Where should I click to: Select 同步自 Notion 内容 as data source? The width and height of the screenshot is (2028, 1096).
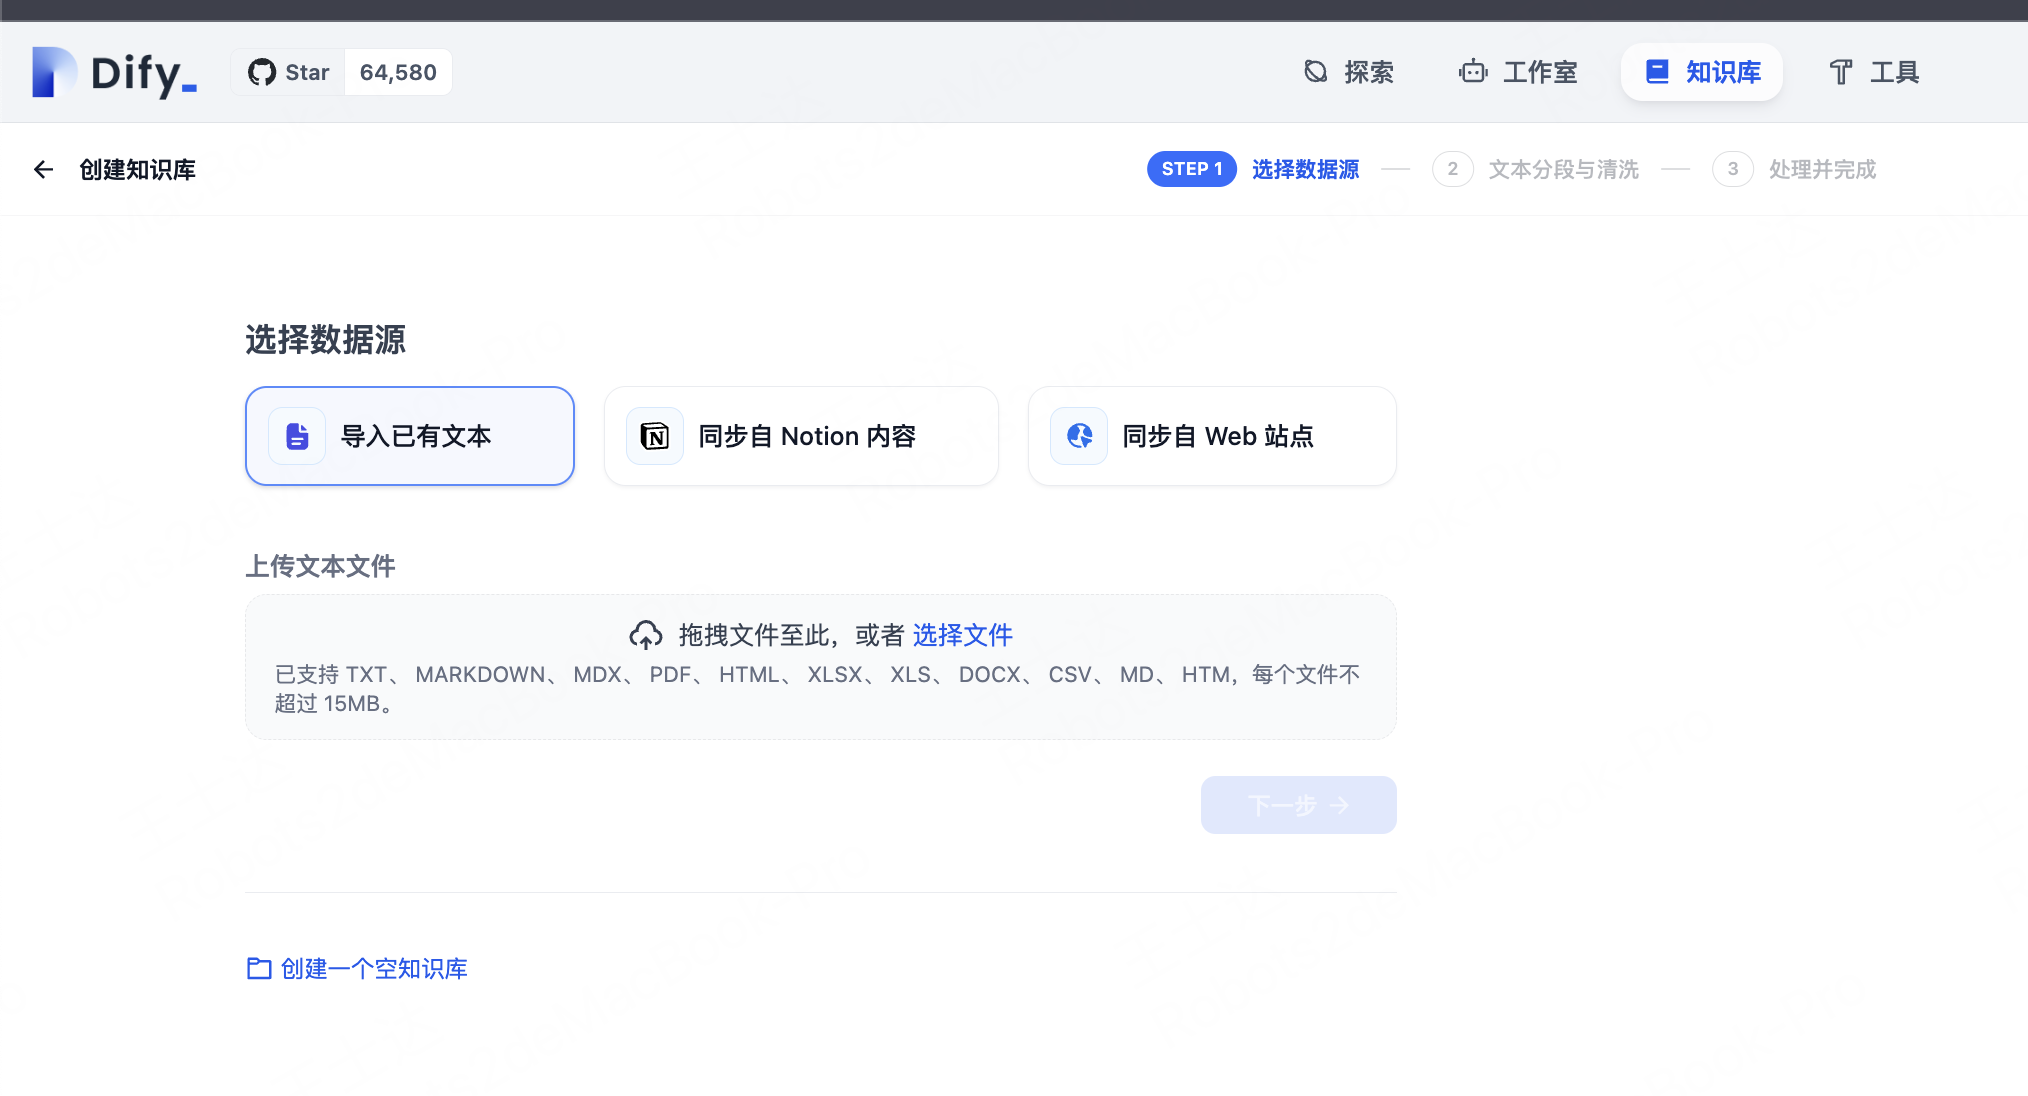(x=800, y=436)
